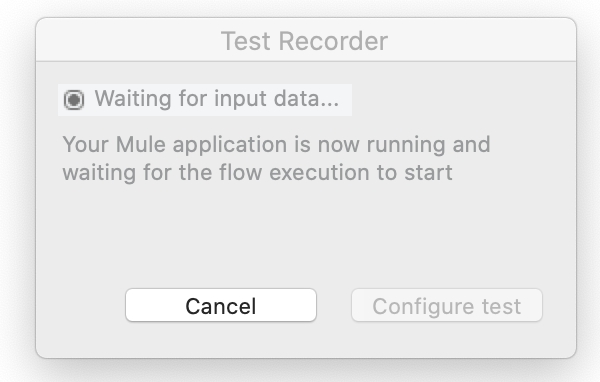Click the Test Recorder title bar
The width and height of the screenshot is (600, 382).
(306, 40)
